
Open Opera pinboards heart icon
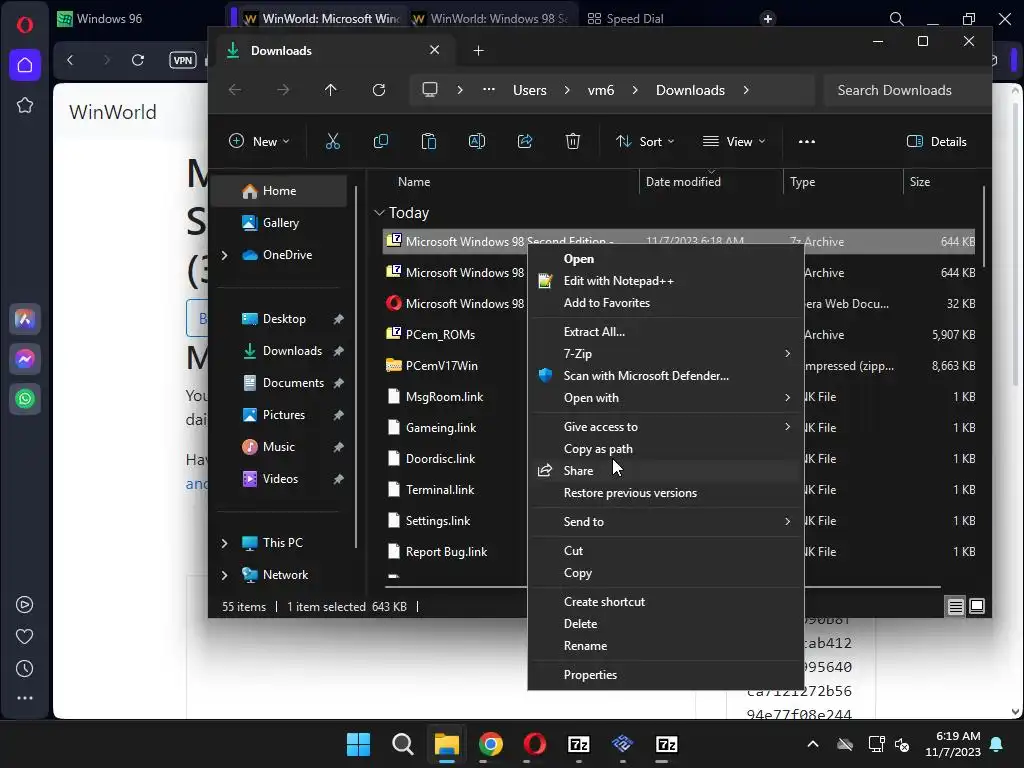click(x=25, y=637)
